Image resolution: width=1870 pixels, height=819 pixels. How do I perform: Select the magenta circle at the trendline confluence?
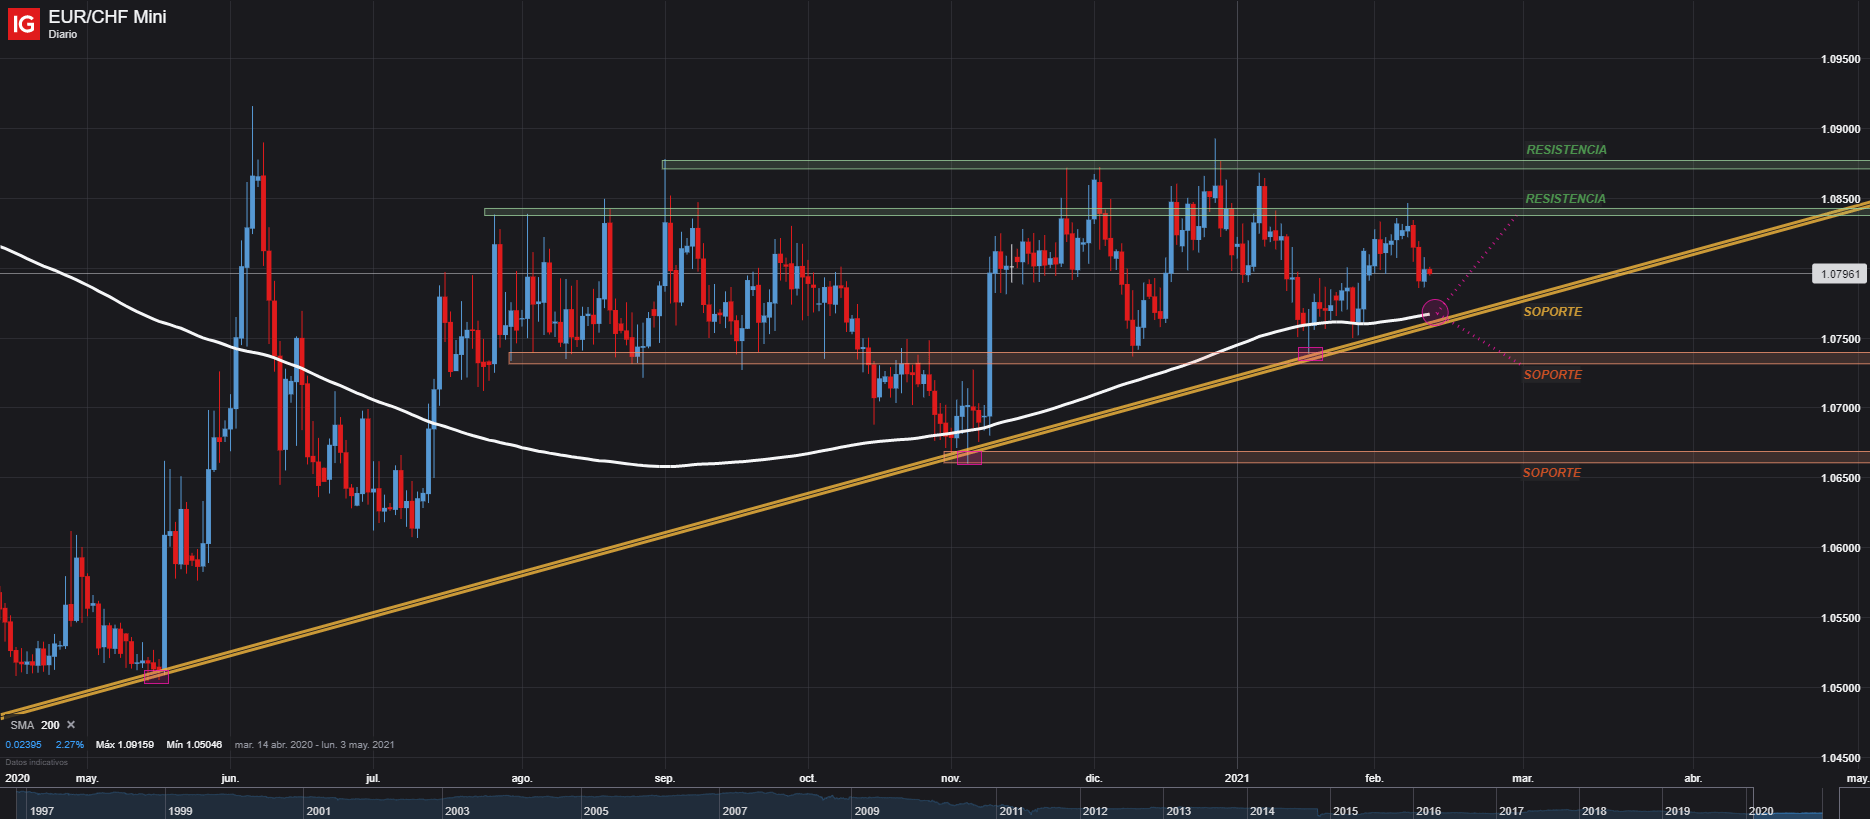pos(1435,312)
